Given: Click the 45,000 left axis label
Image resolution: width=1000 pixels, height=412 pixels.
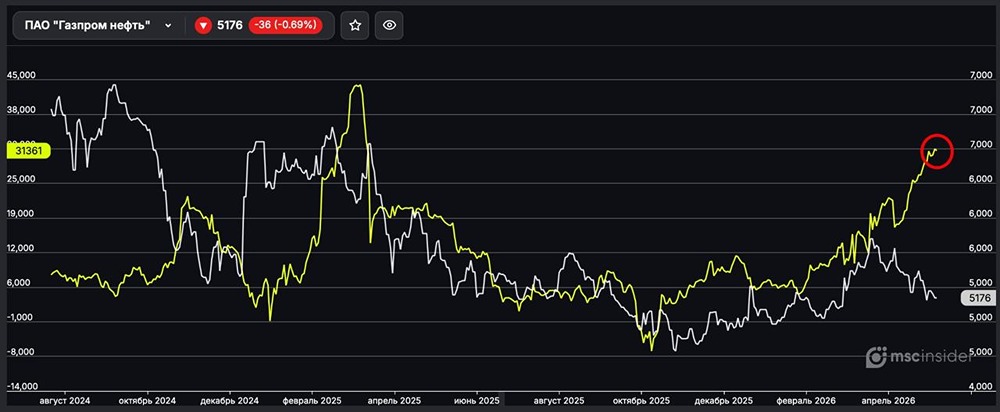Looking at the screenshot, I should click(20, 75).
